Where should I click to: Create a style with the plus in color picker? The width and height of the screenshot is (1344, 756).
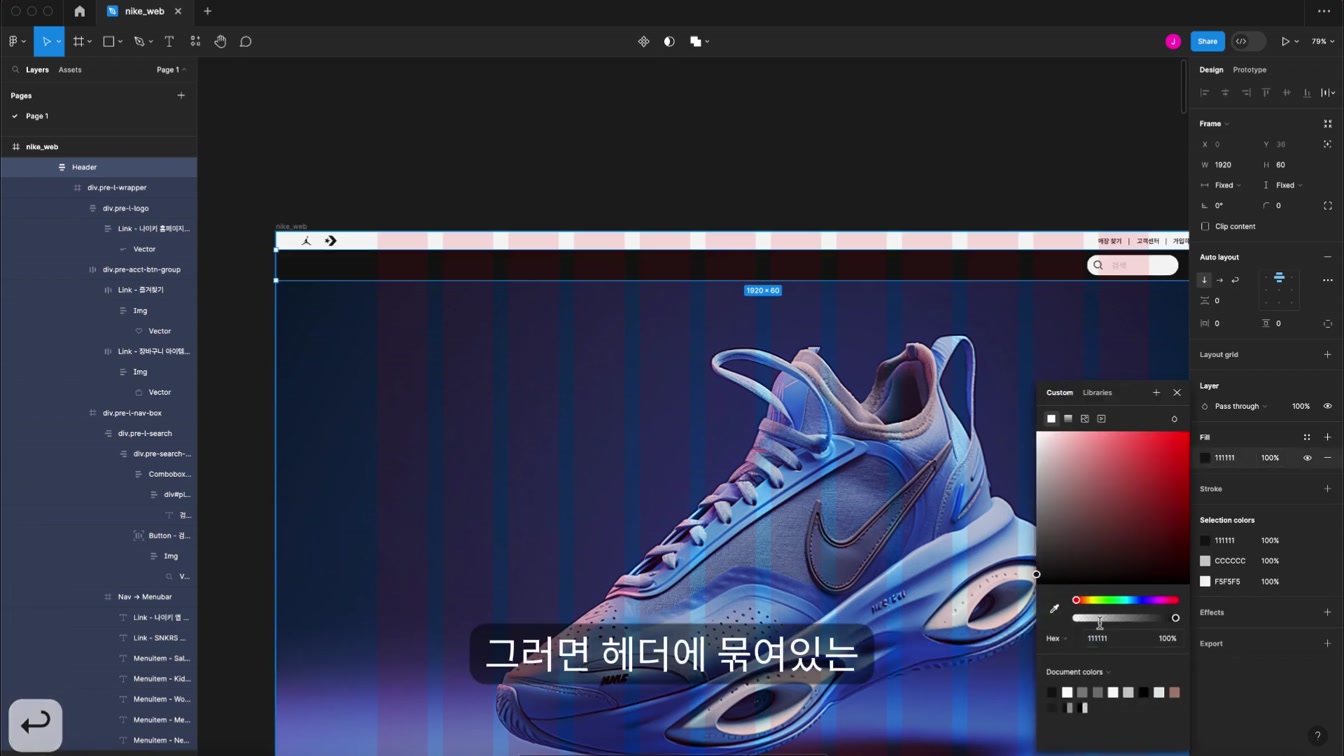pyautogui.click(x=1156, y=392)
